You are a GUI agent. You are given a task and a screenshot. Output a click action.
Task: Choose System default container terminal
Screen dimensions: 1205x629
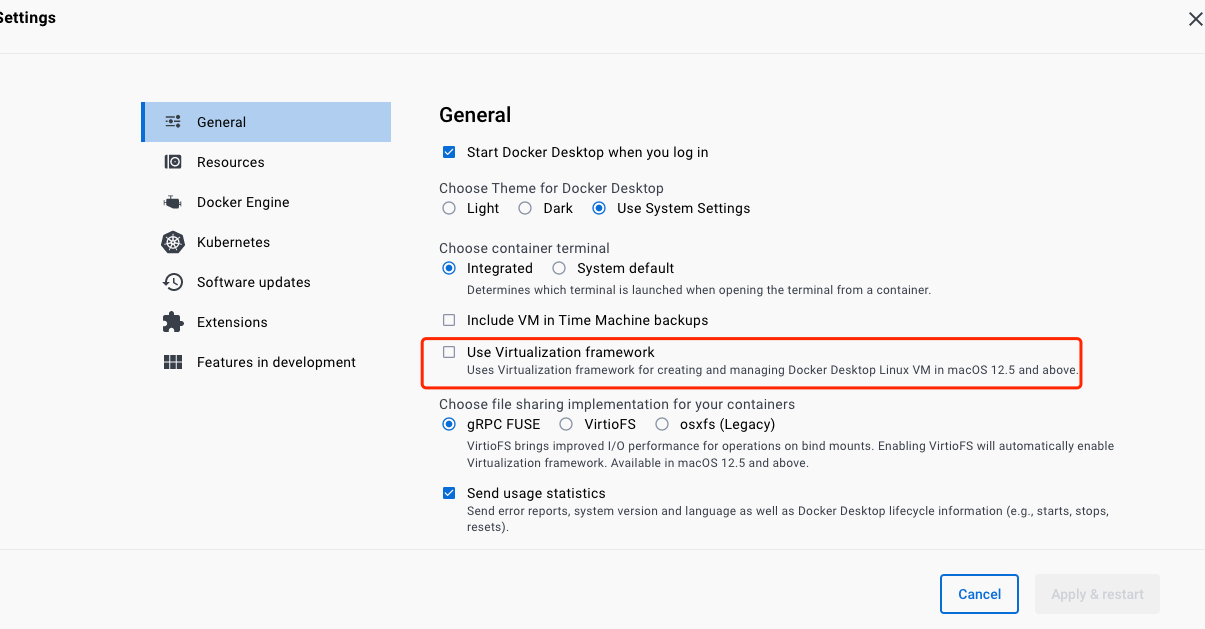[559, 268]
